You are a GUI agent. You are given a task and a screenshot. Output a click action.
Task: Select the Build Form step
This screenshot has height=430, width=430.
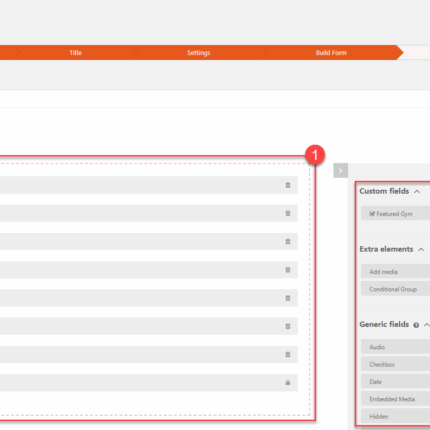(331, 53)
